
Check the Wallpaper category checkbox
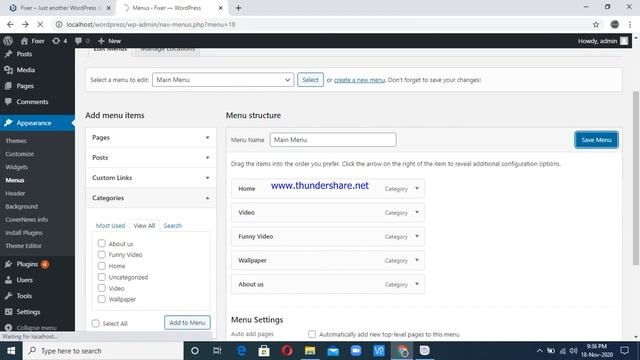pyautogui.click(x=102, y=299)
